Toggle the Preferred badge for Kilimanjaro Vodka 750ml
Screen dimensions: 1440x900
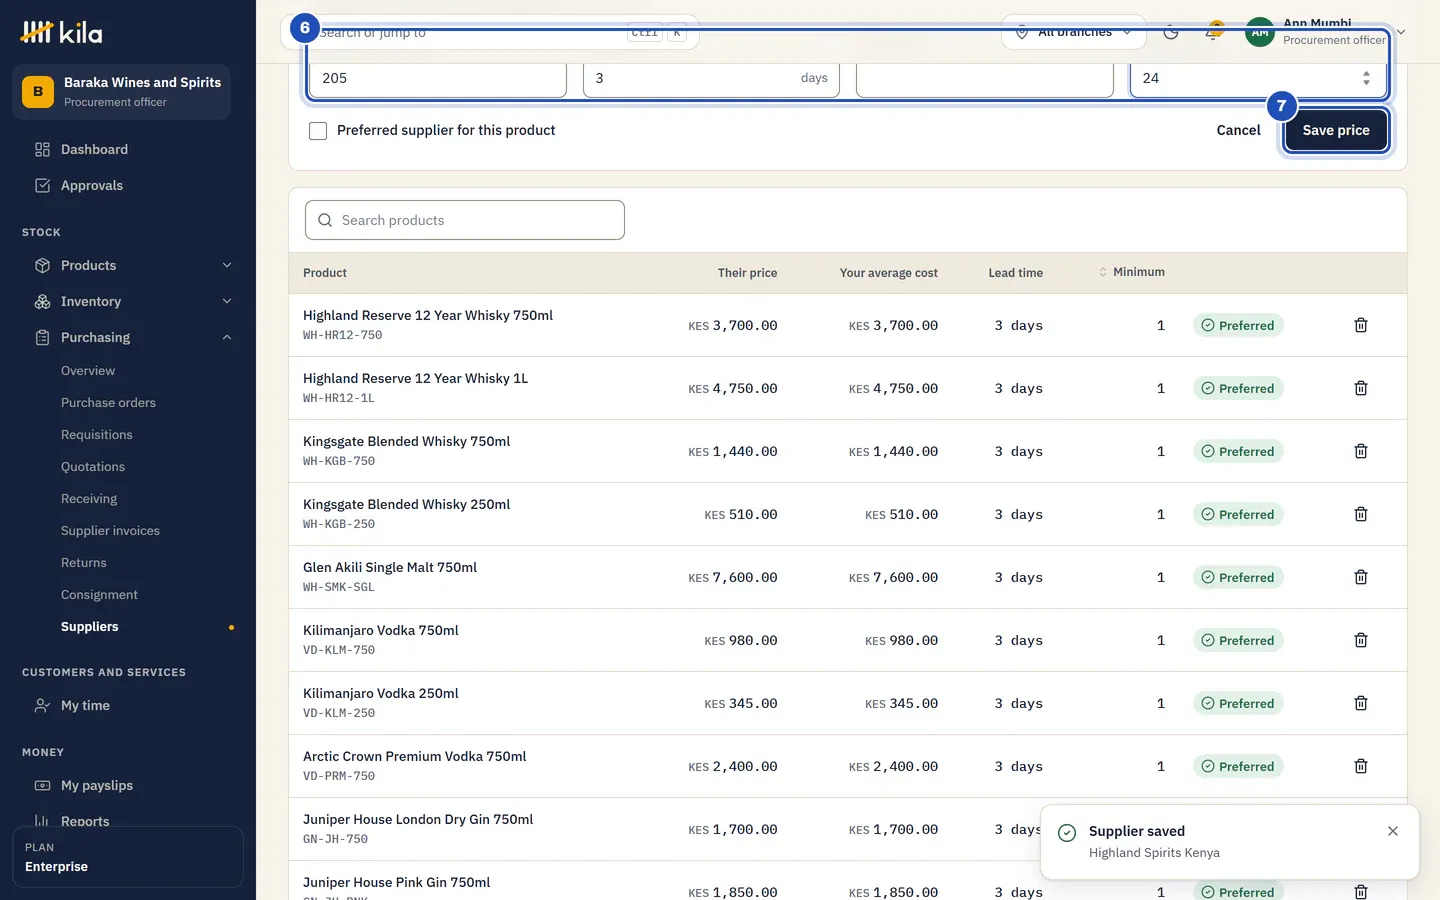pos(1238,640)
